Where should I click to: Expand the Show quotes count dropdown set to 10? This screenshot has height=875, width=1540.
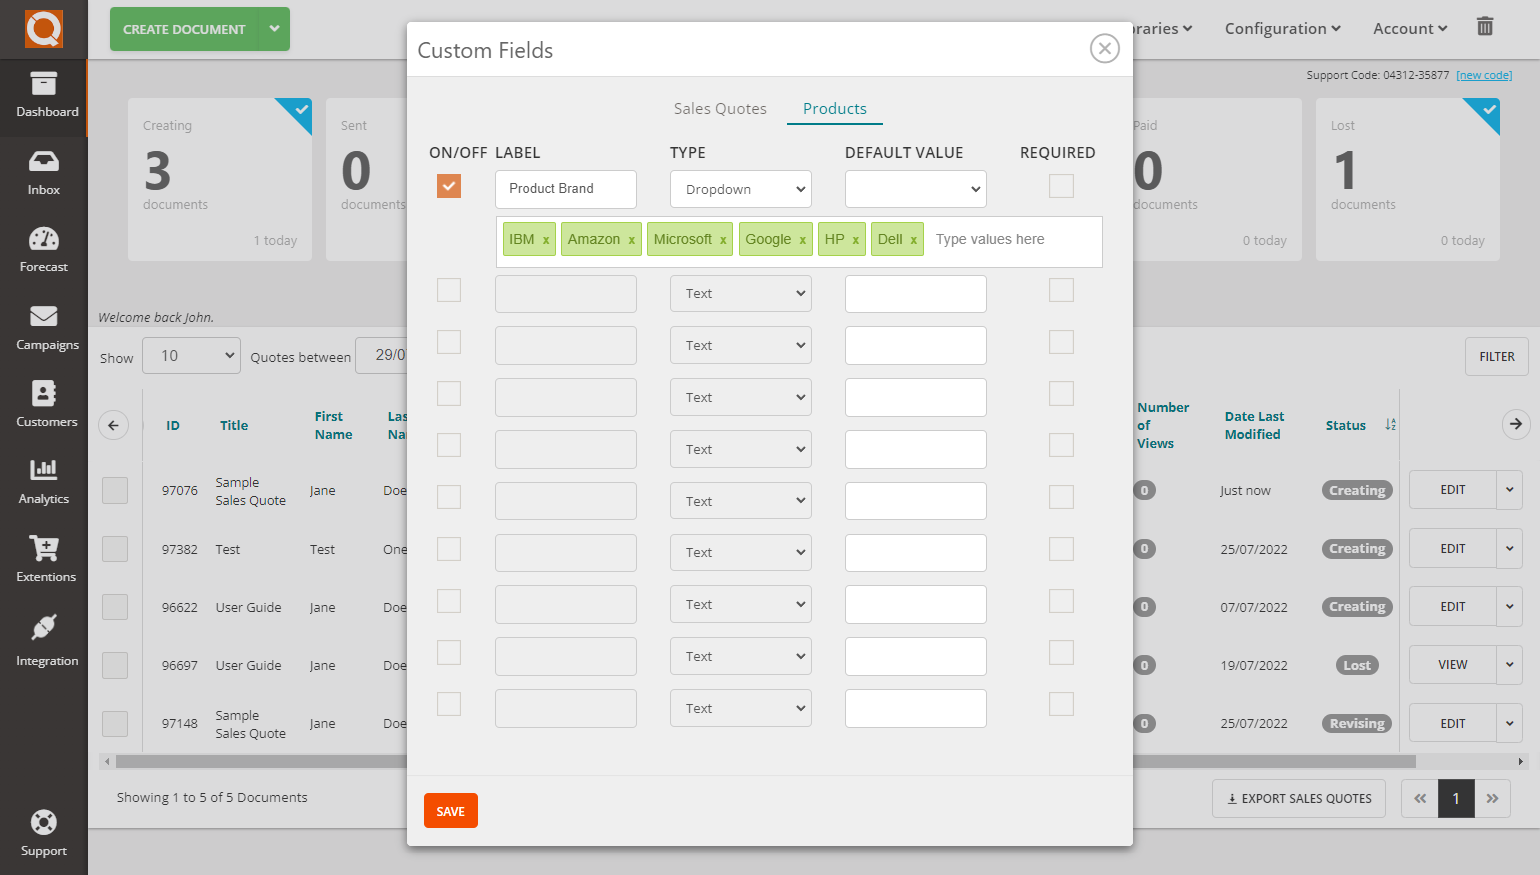[191, 355]
